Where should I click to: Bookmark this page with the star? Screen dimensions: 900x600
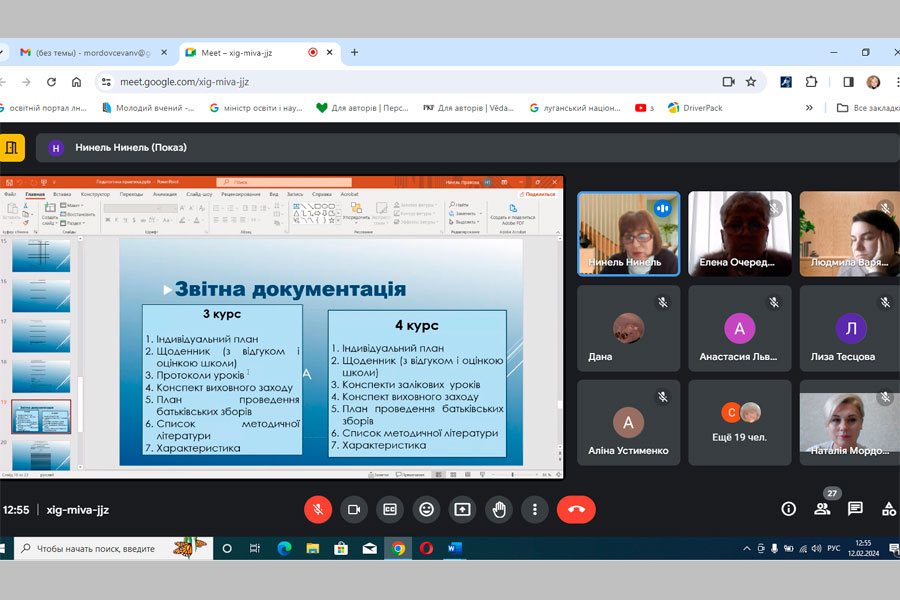tap(751, 82)
